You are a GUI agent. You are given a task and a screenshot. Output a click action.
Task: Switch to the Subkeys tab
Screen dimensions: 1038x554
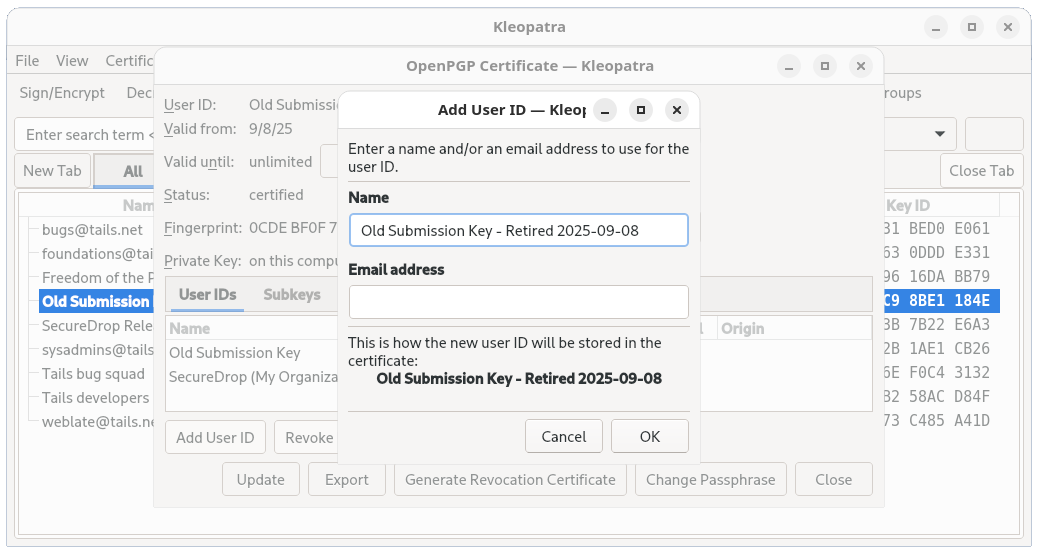click(x=292, y=295)
